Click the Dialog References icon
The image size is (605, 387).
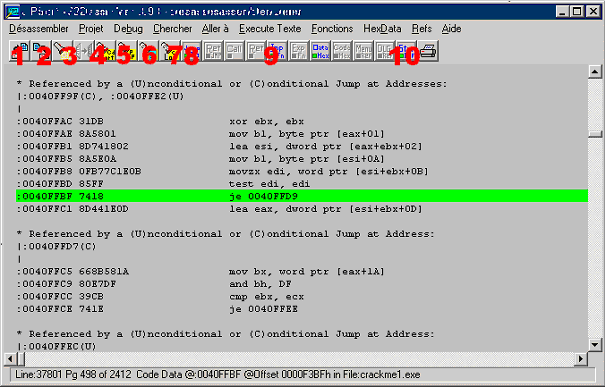(385, 51)
